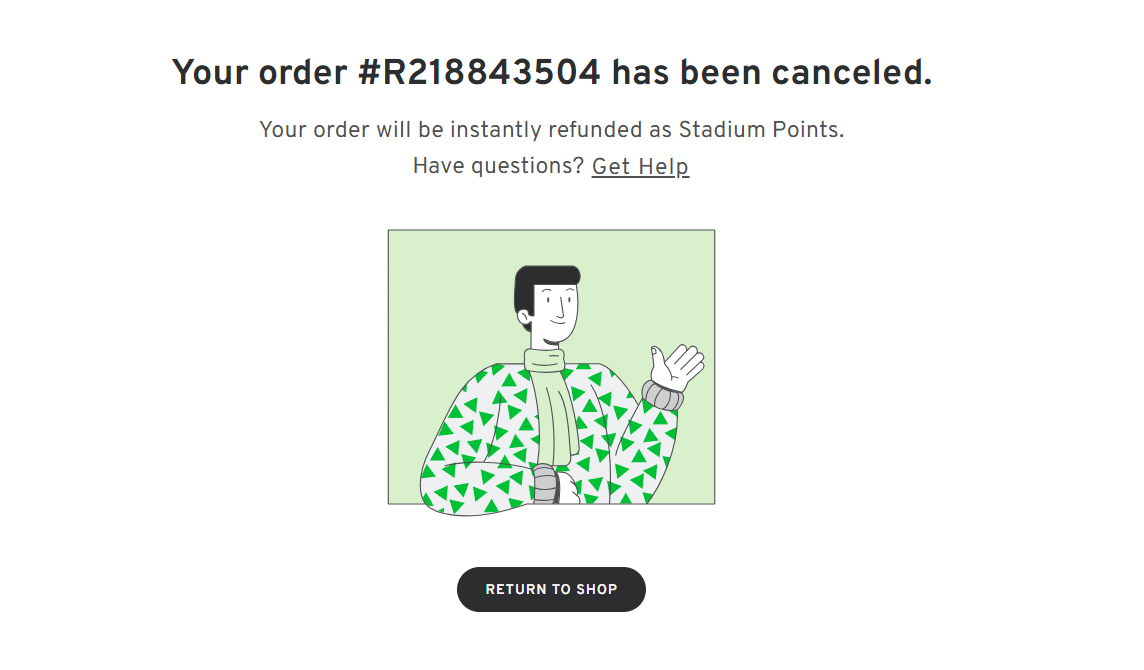
Task: Click the 'Have questions?' text
Action: [498, 166]
